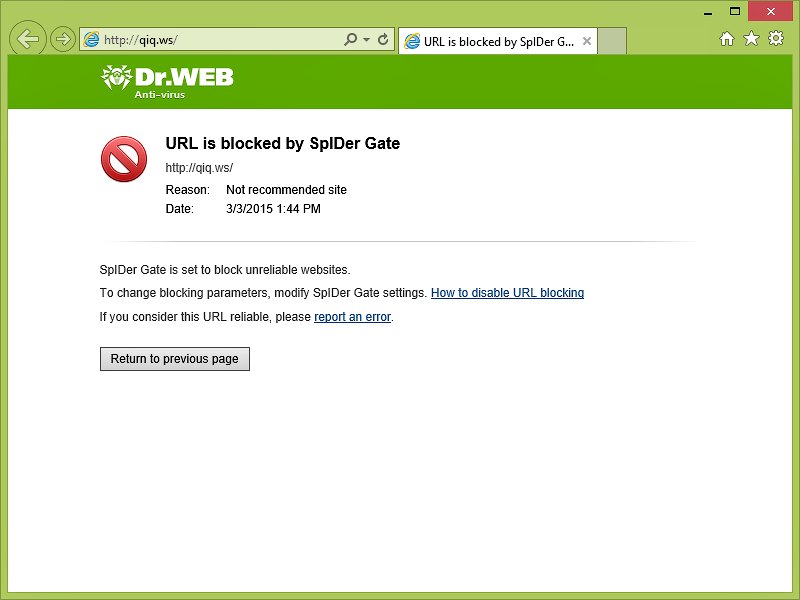800x600 pixels.
Task: Close the 'URL is blocked' tab
Action: (587, 41)
